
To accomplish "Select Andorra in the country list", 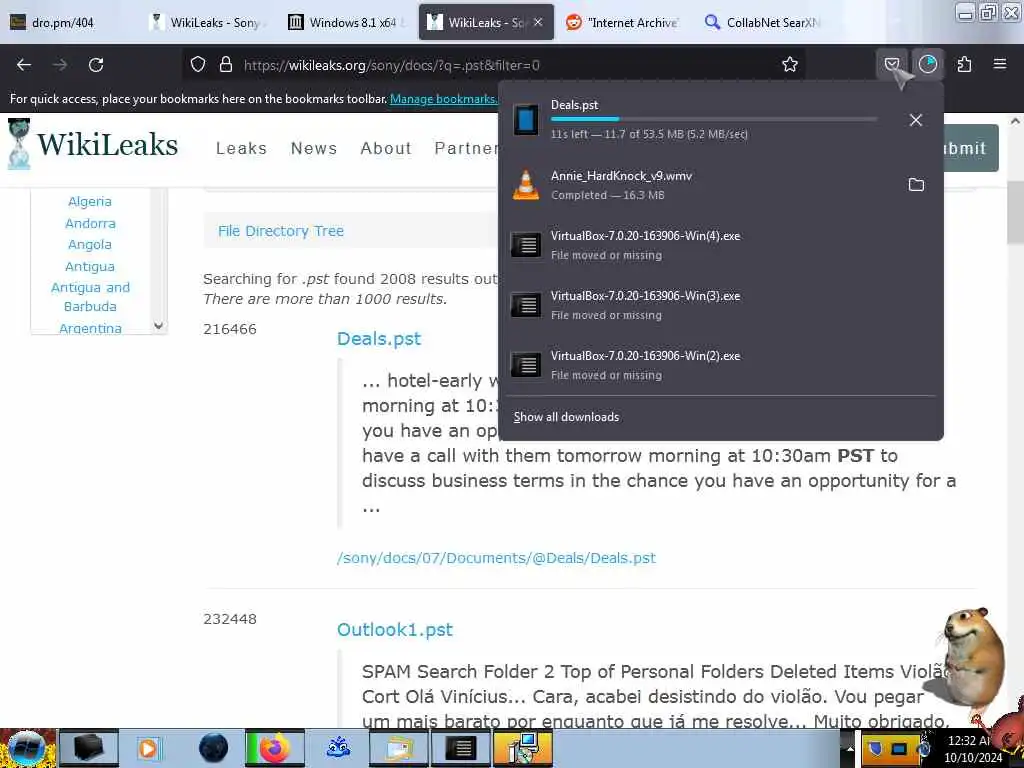I will coord(90,223).
